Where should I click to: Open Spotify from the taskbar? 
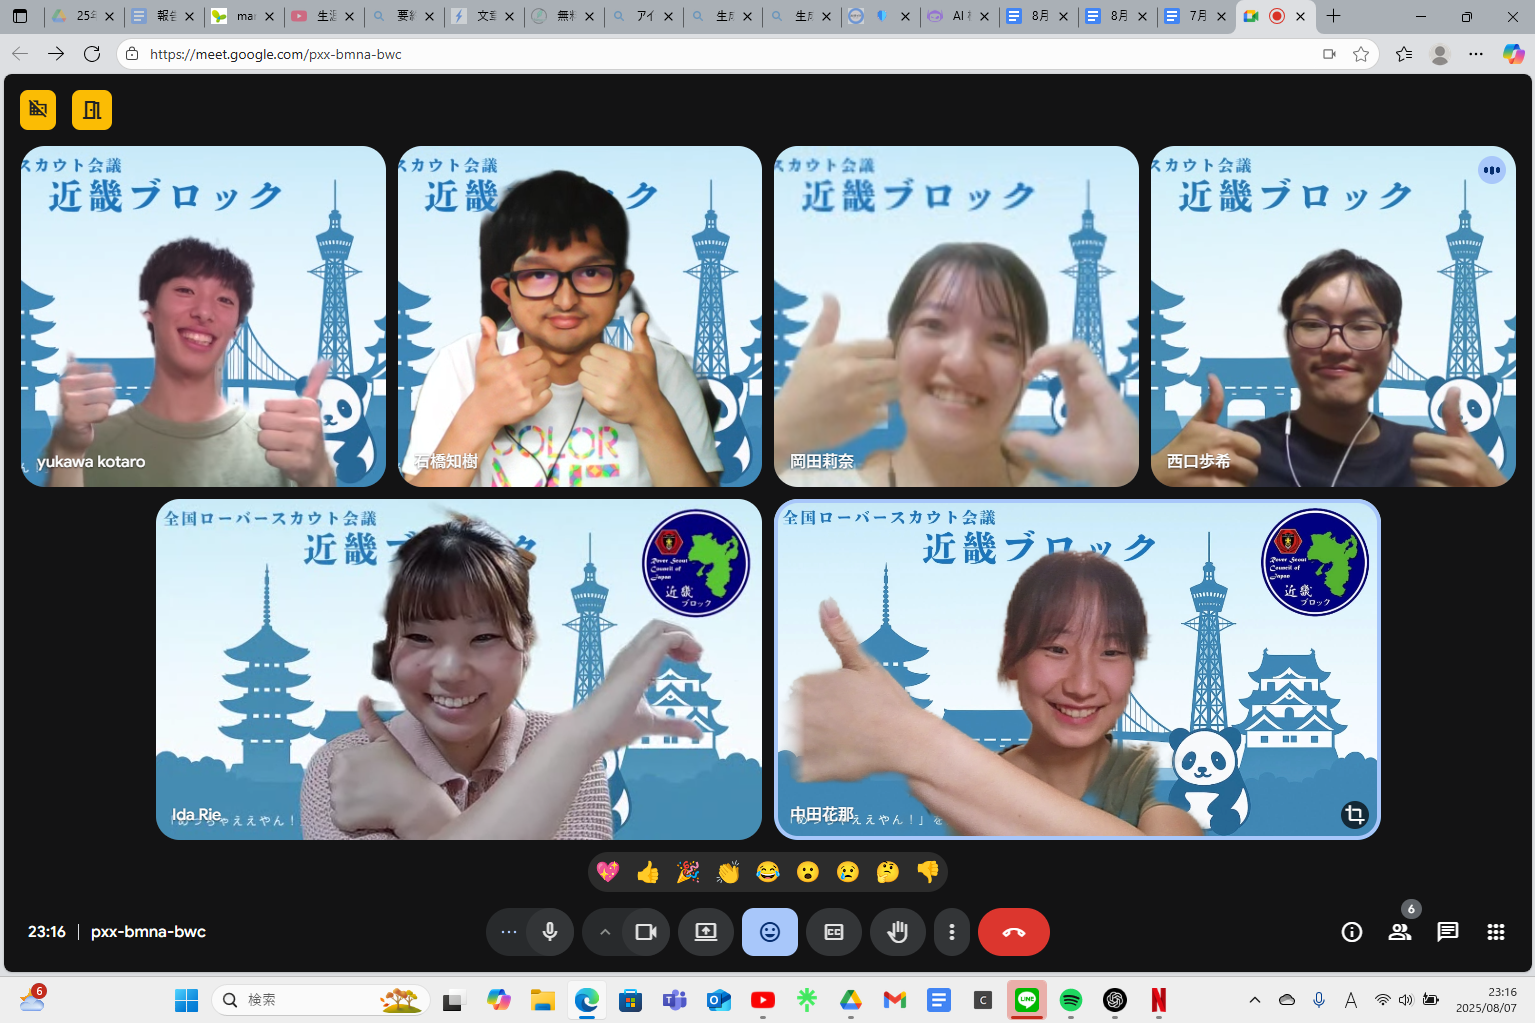[x=1070, y=1000]
